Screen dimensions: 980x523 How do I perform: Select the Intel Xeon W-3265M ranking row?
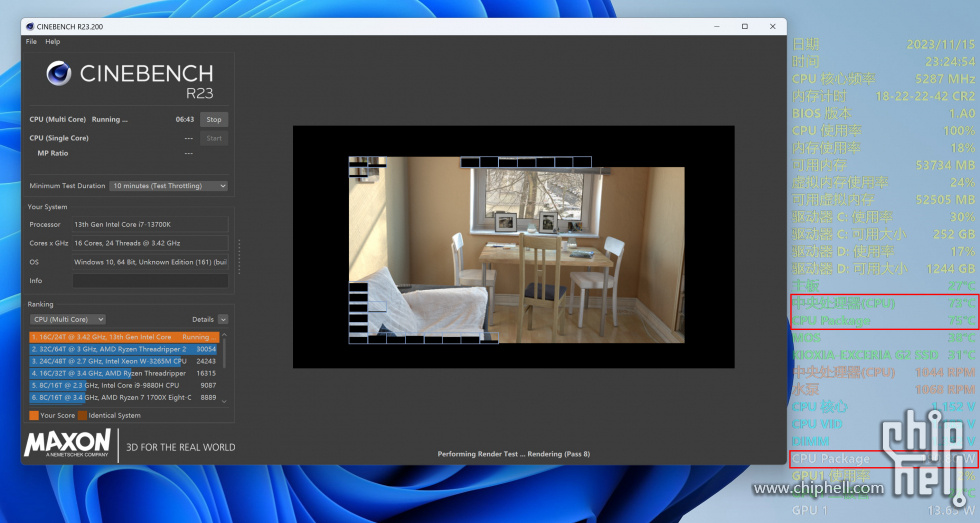[x=124, y=361]
